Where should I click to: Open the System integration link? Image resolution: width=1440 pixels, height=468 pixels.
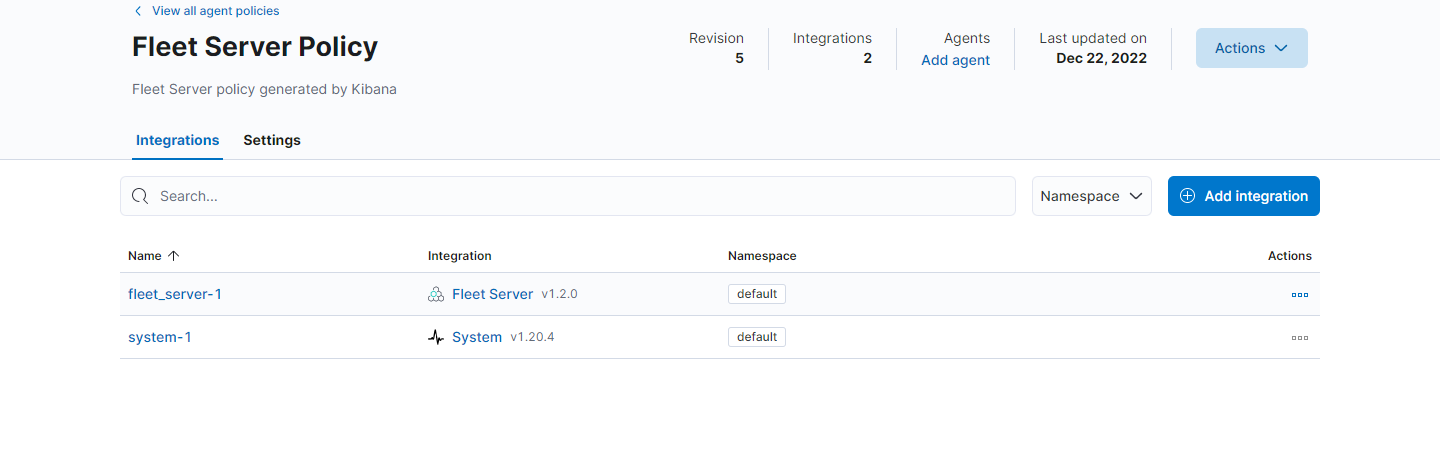[x=477, y=337]
